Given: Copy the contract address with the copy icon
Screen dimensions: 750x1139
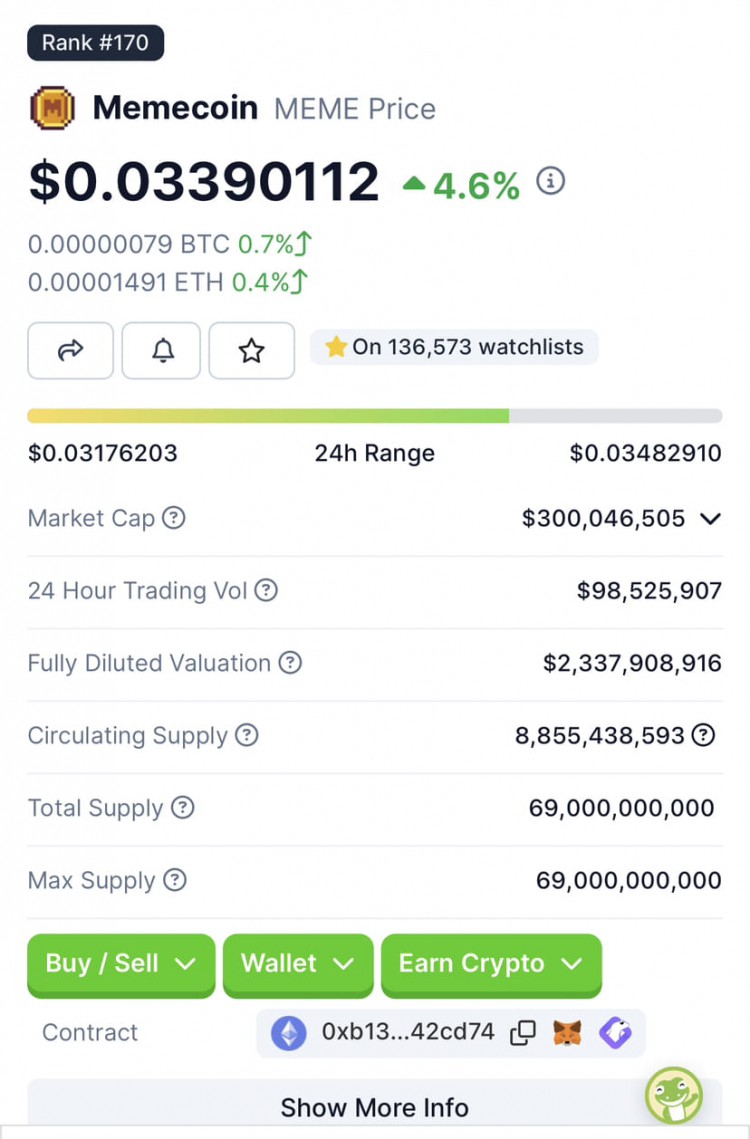Looking at the screenshot, I should 523,1032.
